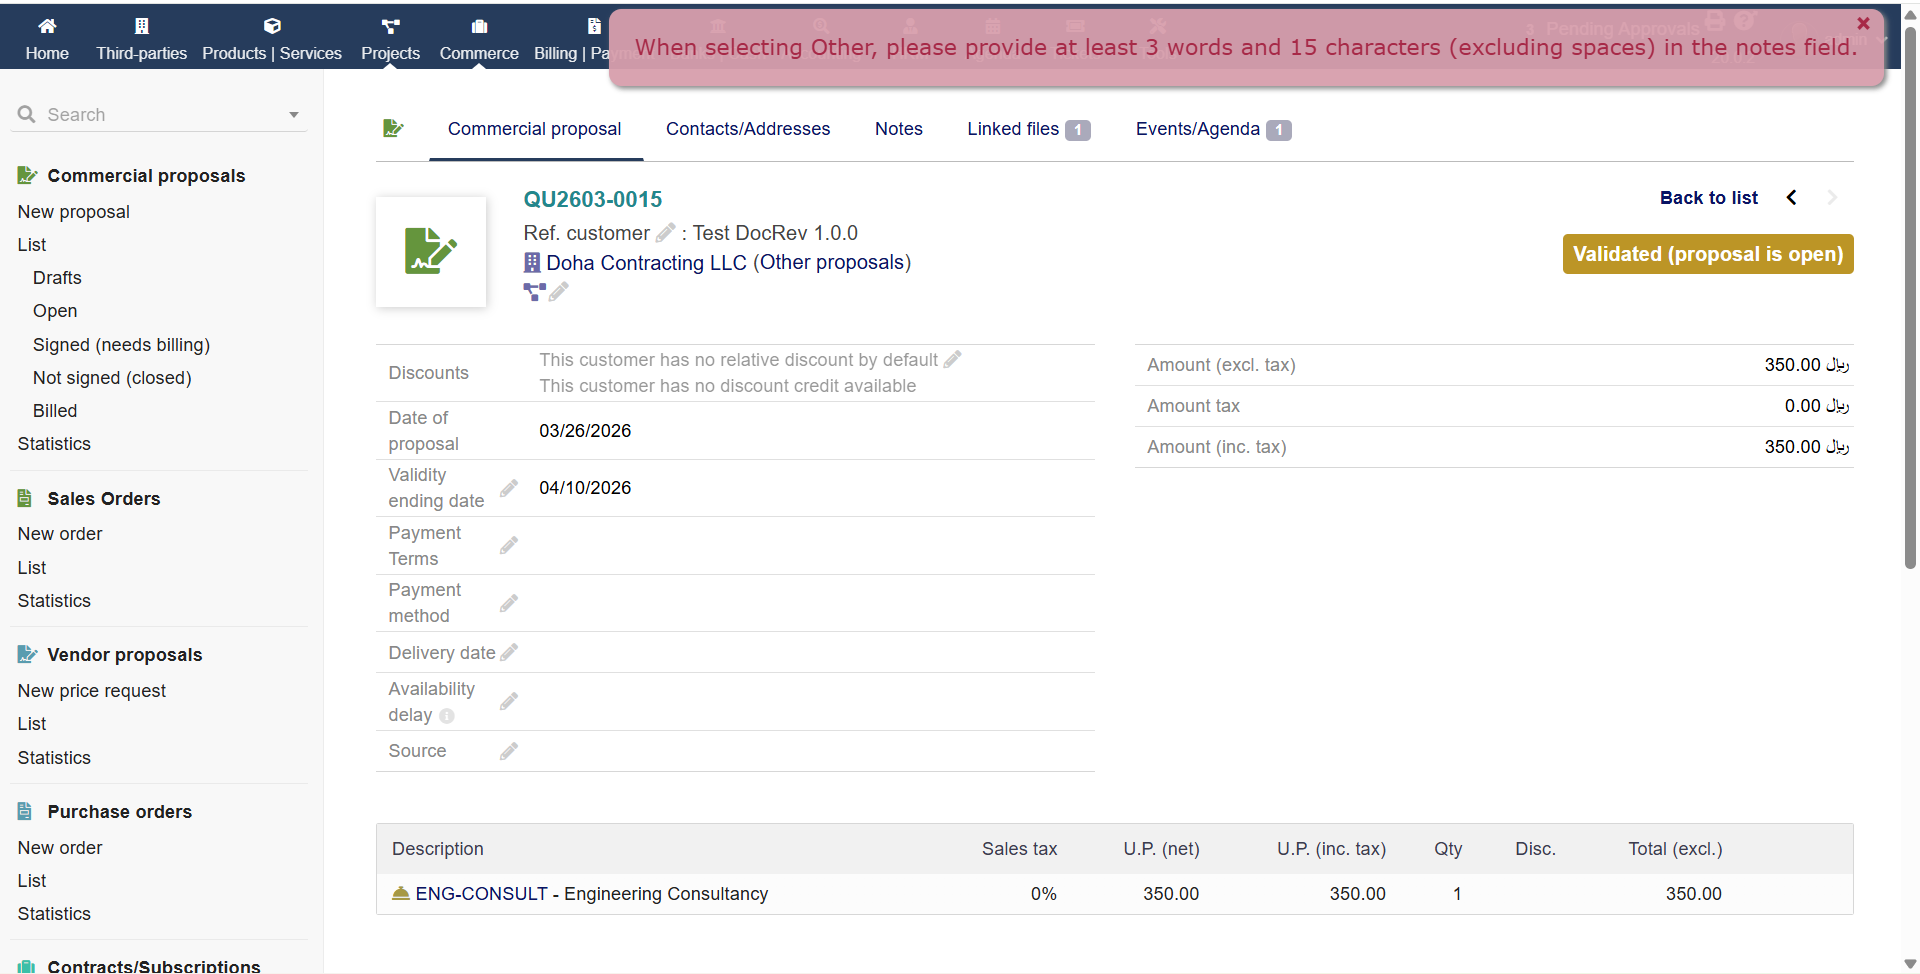Screen dimensions: 1920x974
Task: Edit Payment method using its pencil icon
Action: tap(509, 603)
